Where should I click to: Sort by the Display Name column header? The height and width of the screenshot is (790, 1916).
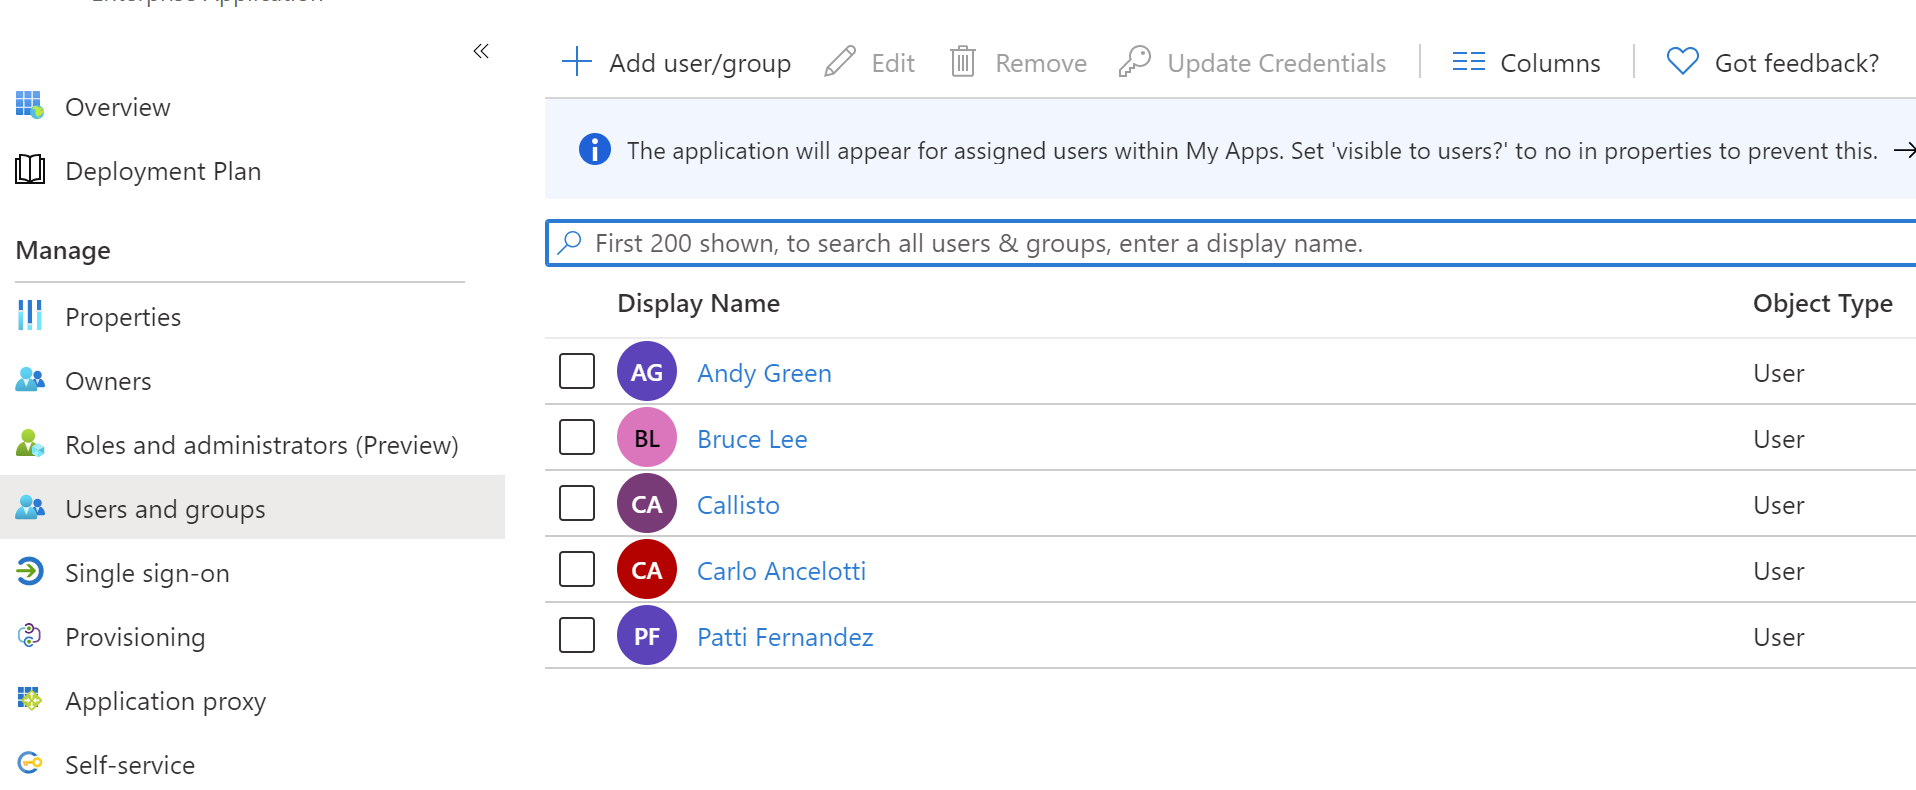pos(698,303)
